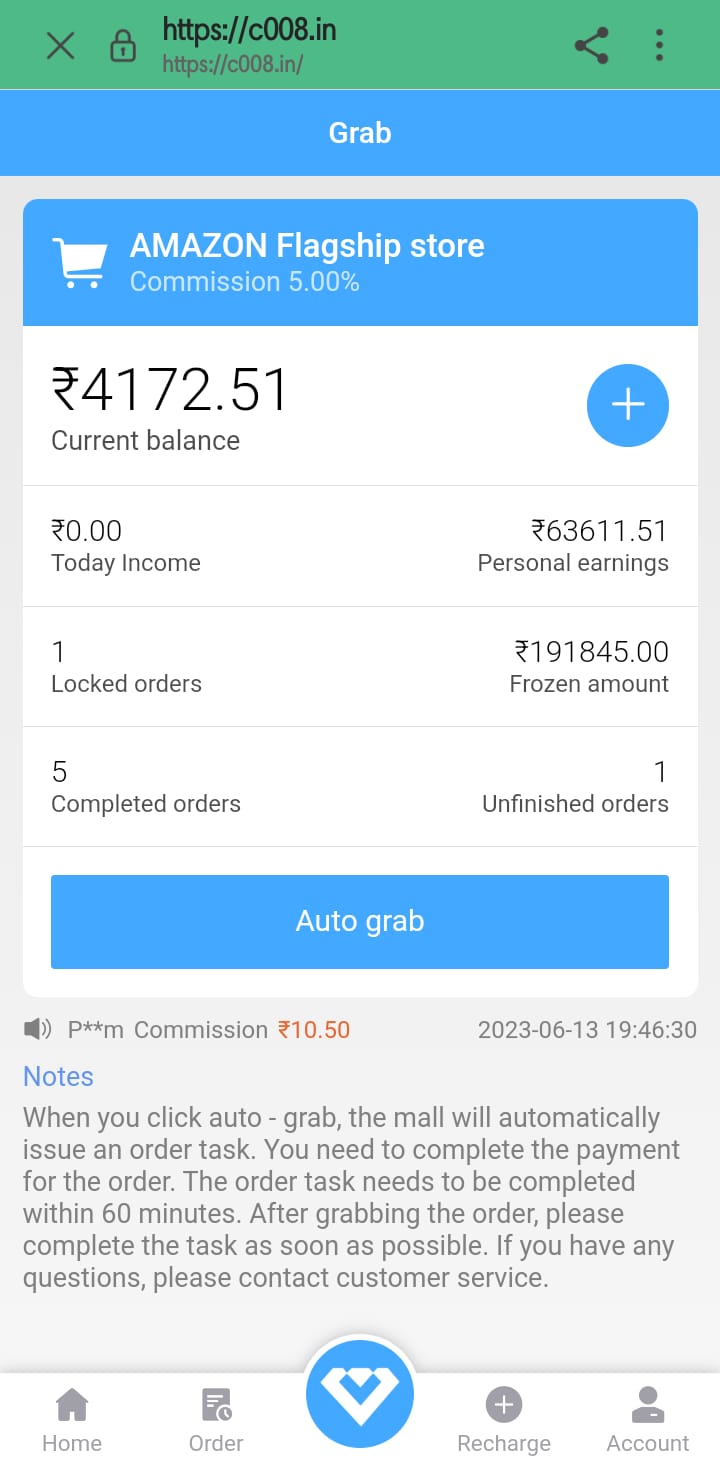Close the browser tab with X icon

coord(61,46)
